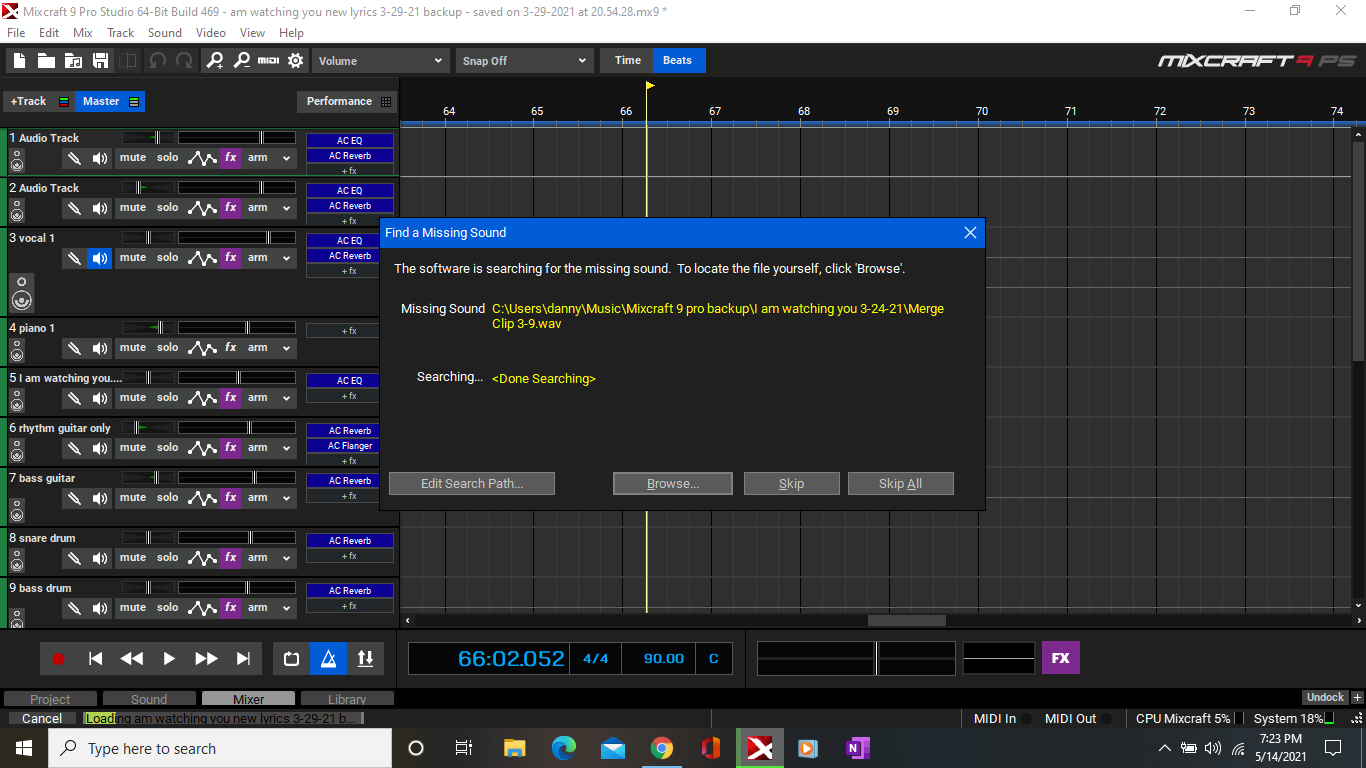Open the Track menu
Image resolution: width=1366 pixels, height=768 pixels.
pos(121,32)
